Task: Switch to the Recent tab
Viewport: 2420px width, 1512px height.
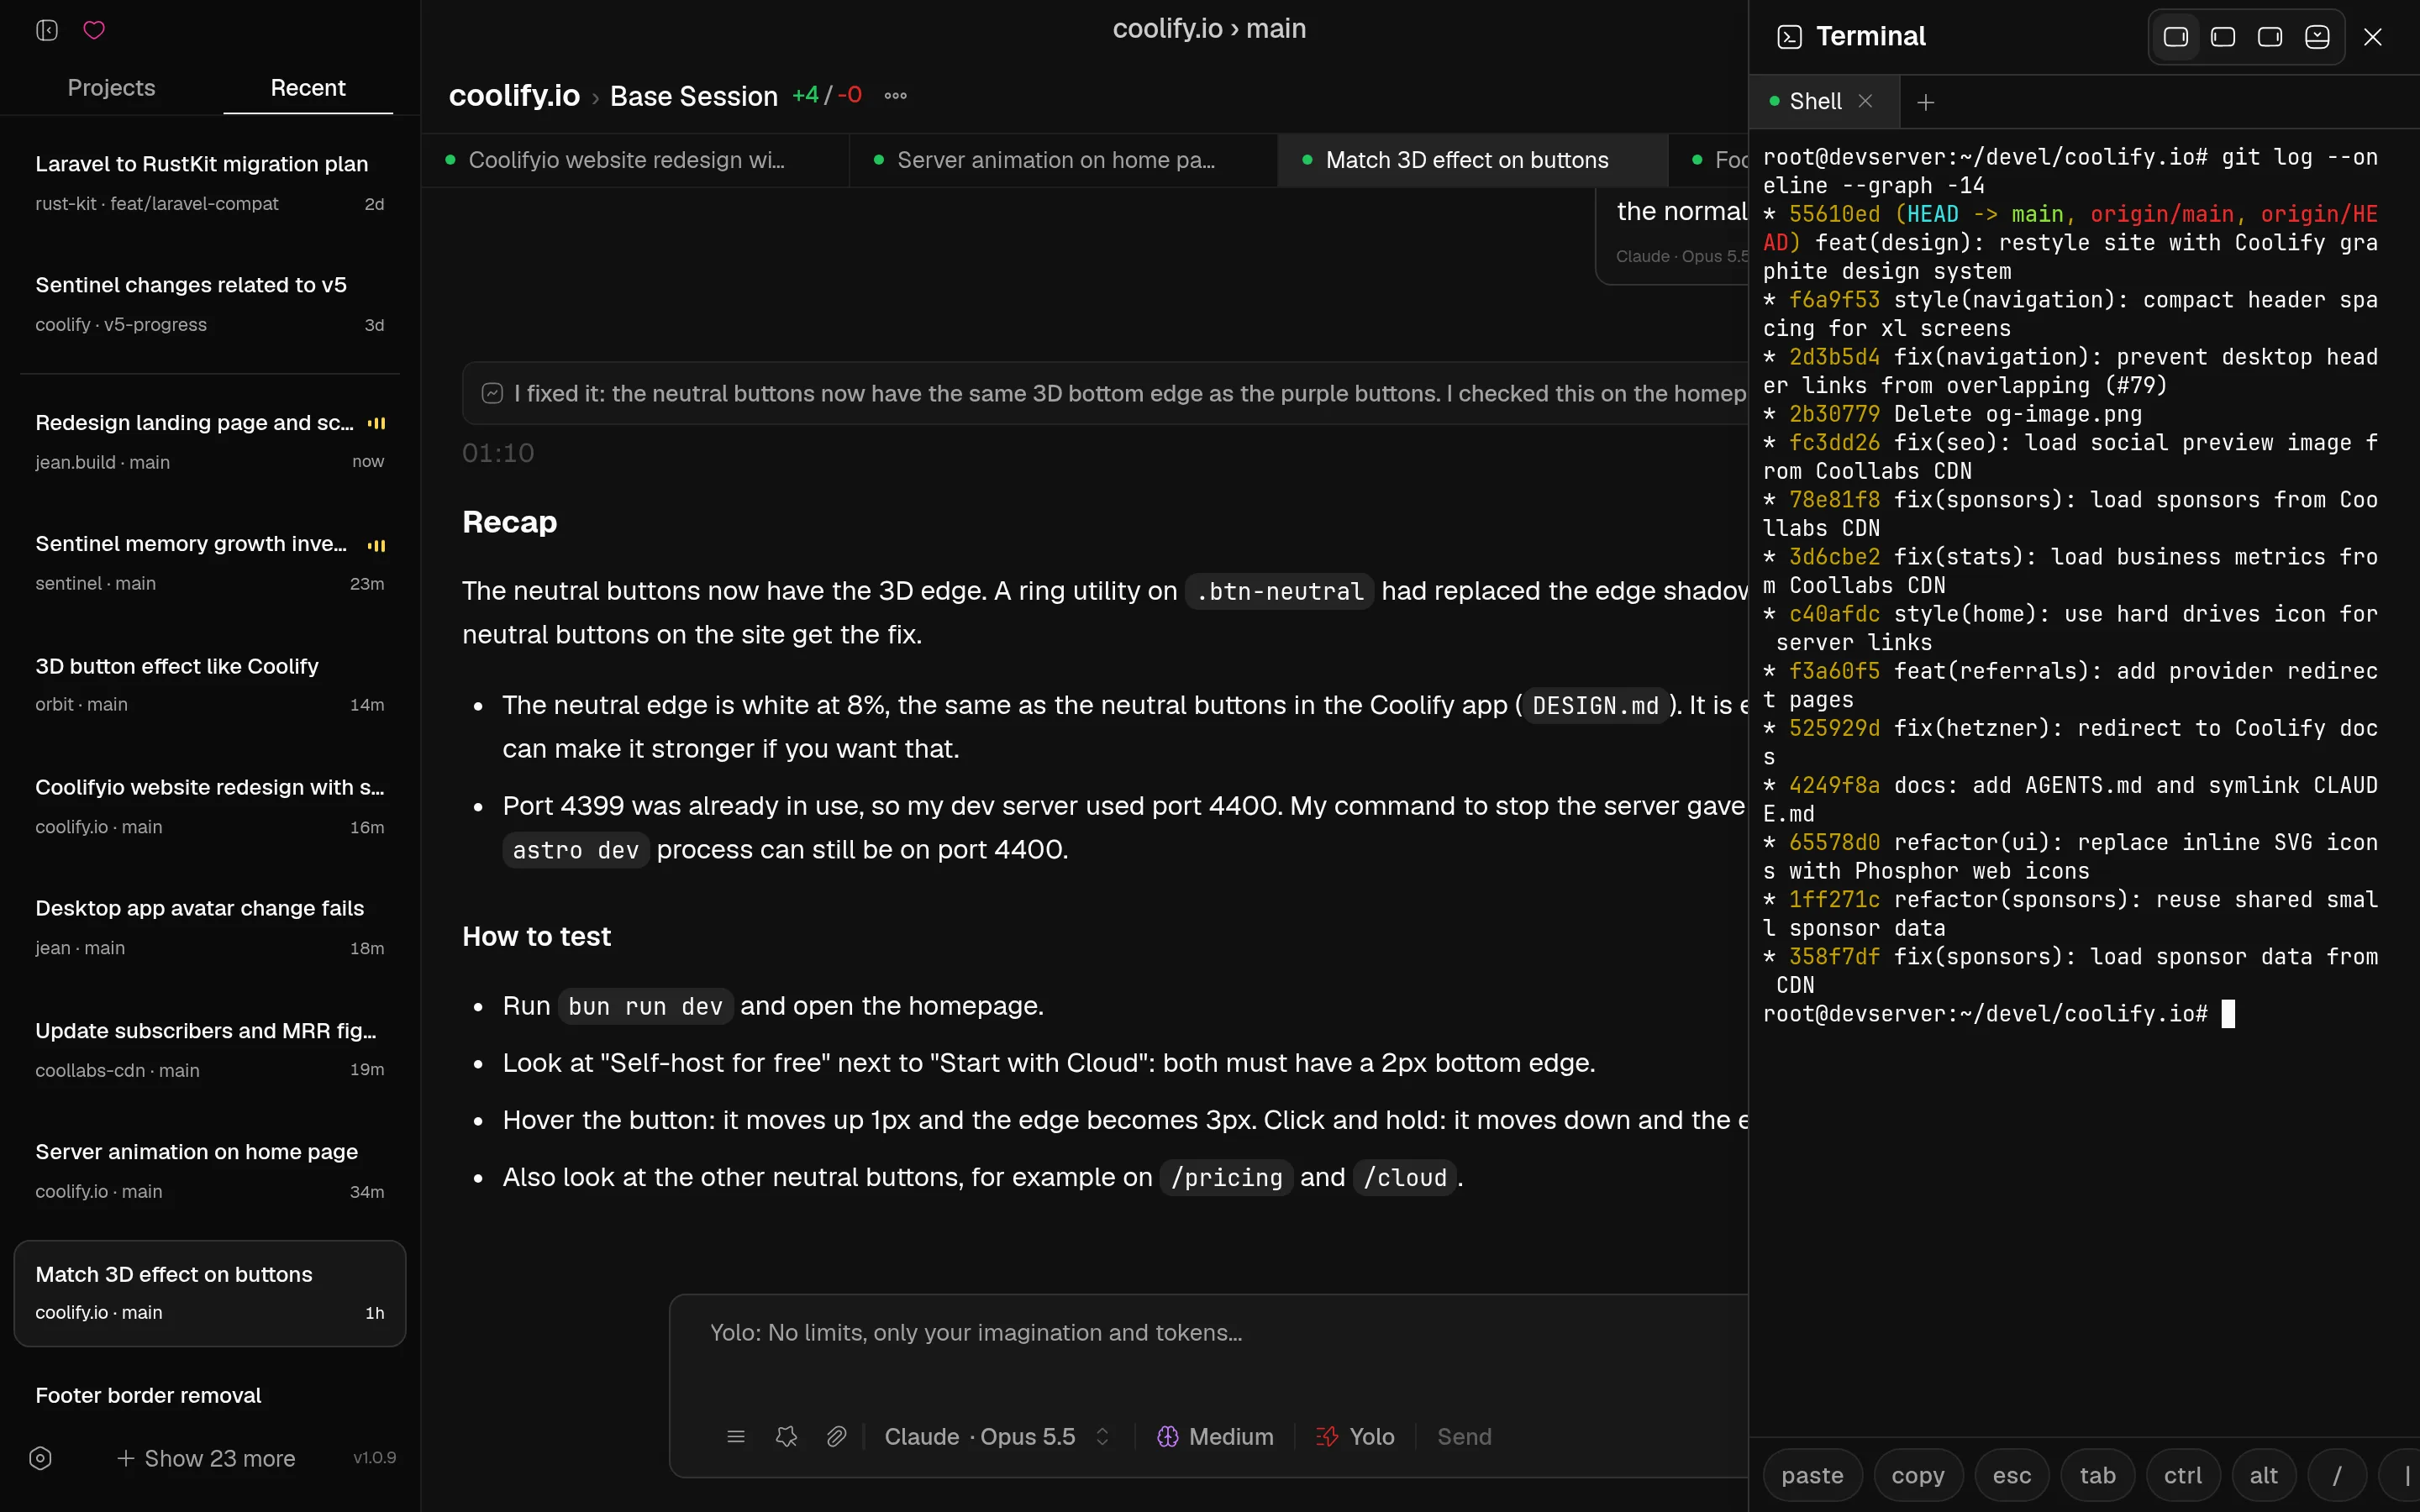Action: click(x=308, y=88)
